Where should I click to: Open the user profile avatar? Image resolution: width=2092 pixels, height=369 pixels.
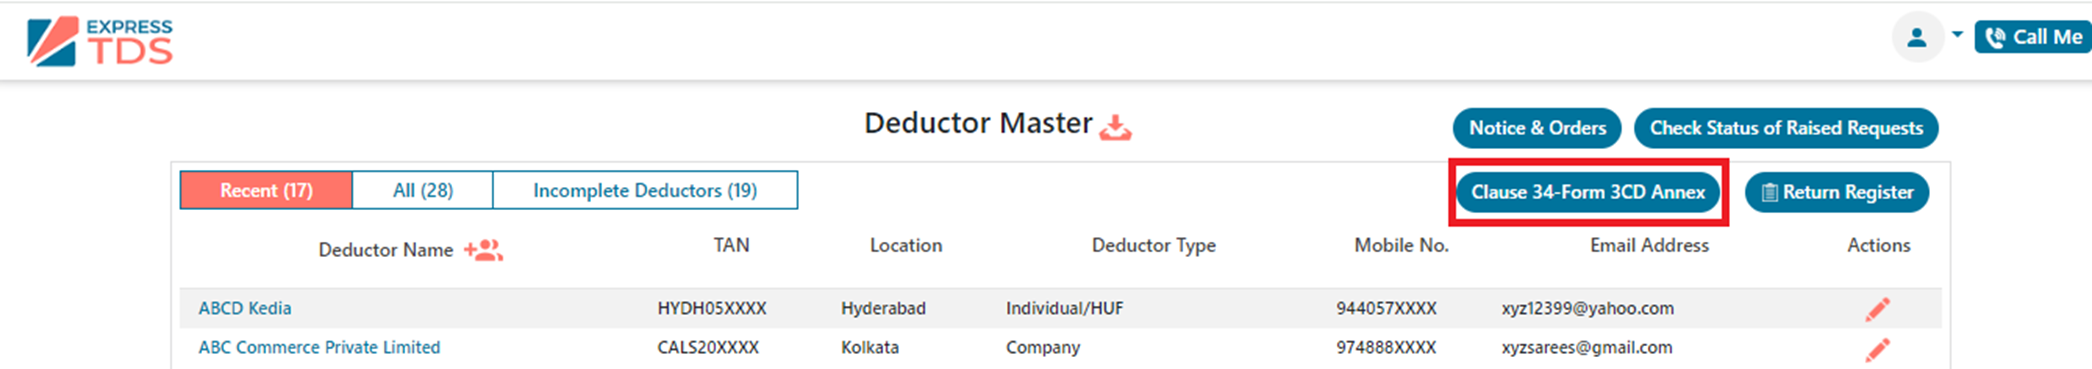coord(1916,38)
